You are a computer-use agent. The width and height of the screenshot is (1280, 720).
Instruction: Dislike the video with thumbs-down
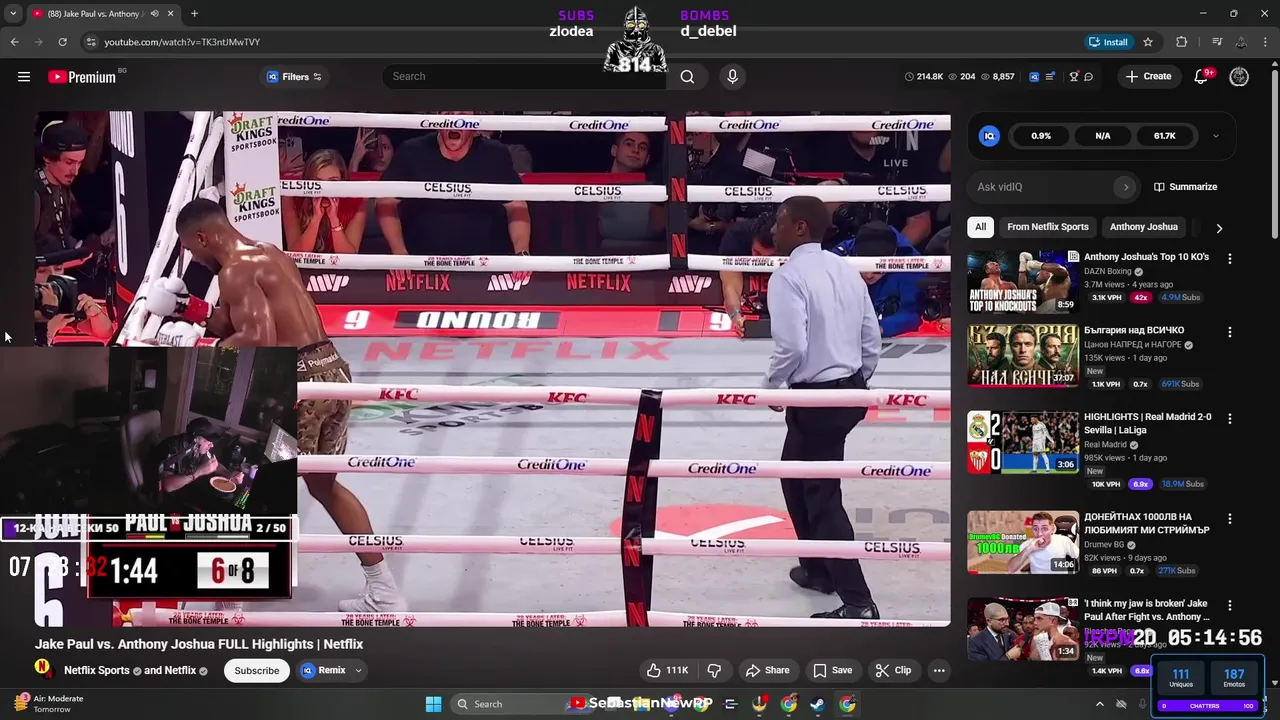coord(714,670)
